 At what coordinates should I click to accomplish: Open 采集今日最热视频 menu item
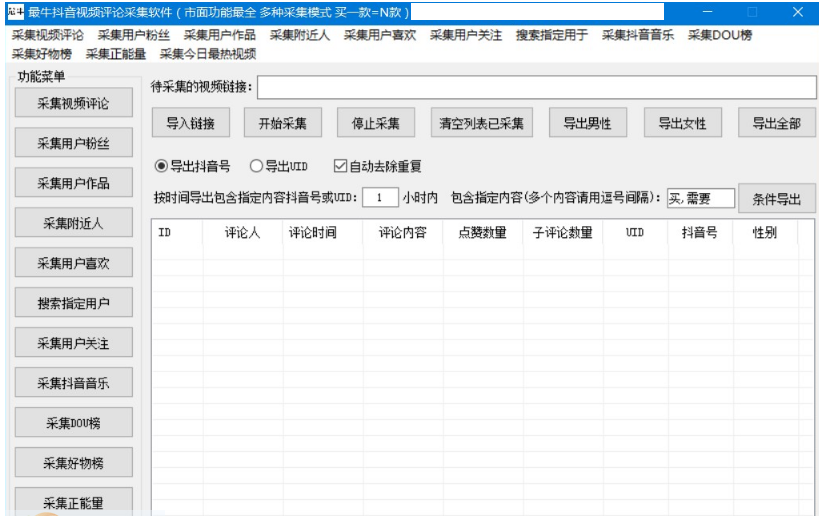click(208, 54)
